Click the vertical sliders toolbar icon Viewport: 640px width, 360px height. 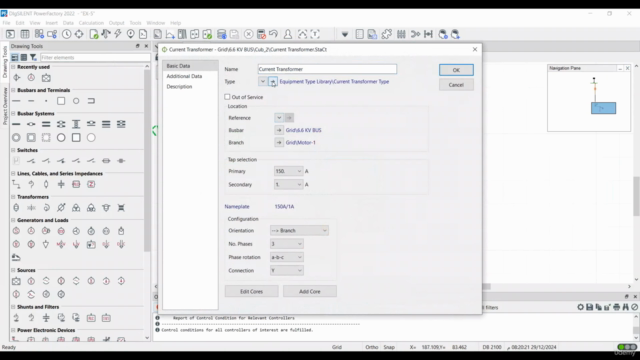coord(401,34)
